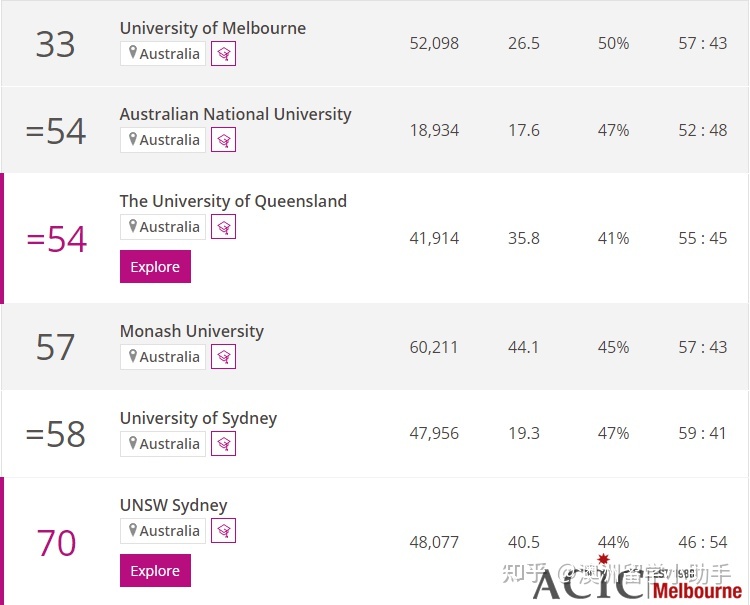Select Australia tag under UNSW Sydney
750x605 pixels.
[163, 531]
